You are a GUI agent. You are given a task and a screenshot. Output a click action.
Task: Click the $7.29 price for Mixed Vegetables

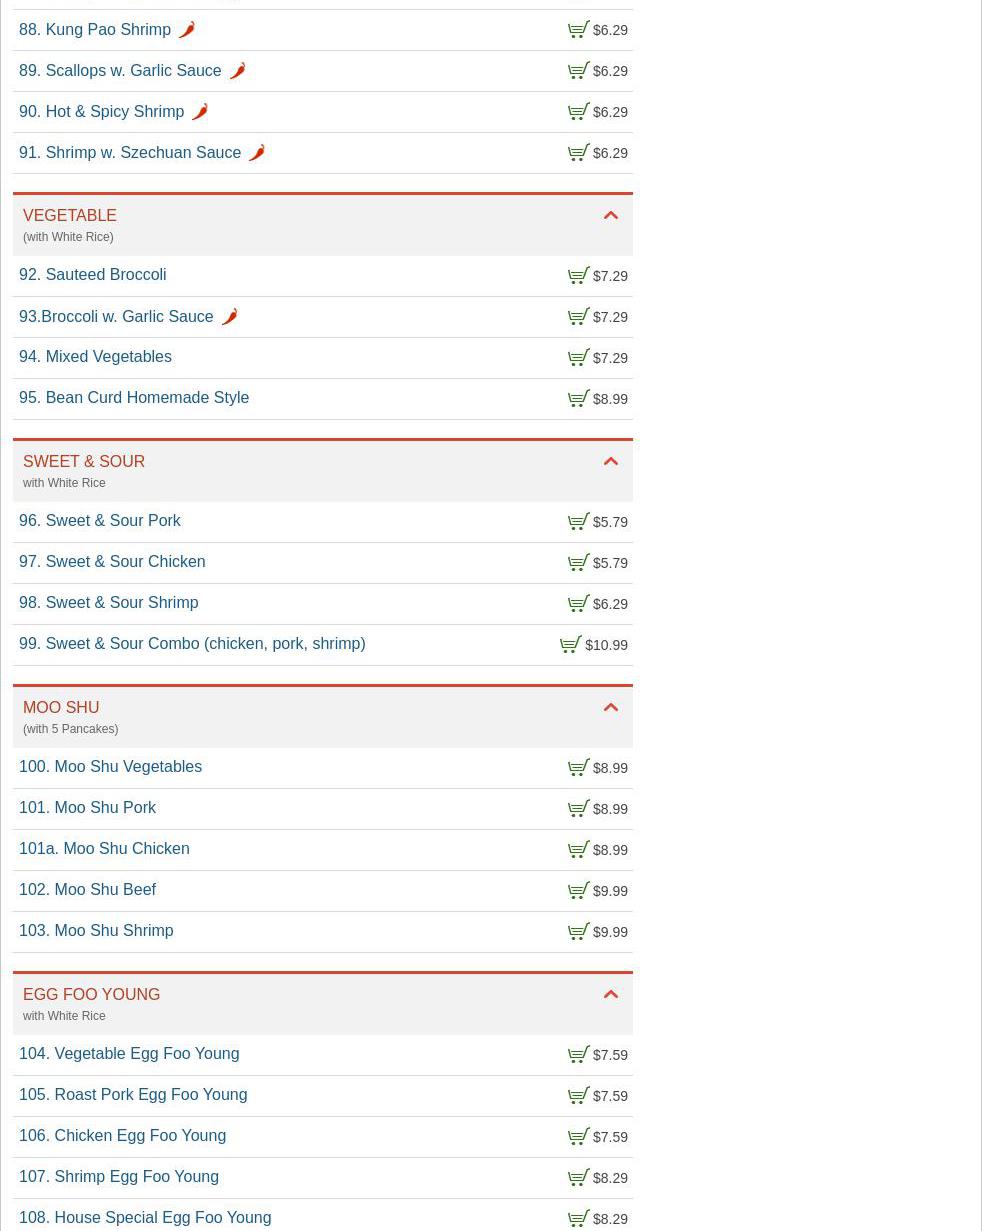pyautogui.click(x=610, y=358)
